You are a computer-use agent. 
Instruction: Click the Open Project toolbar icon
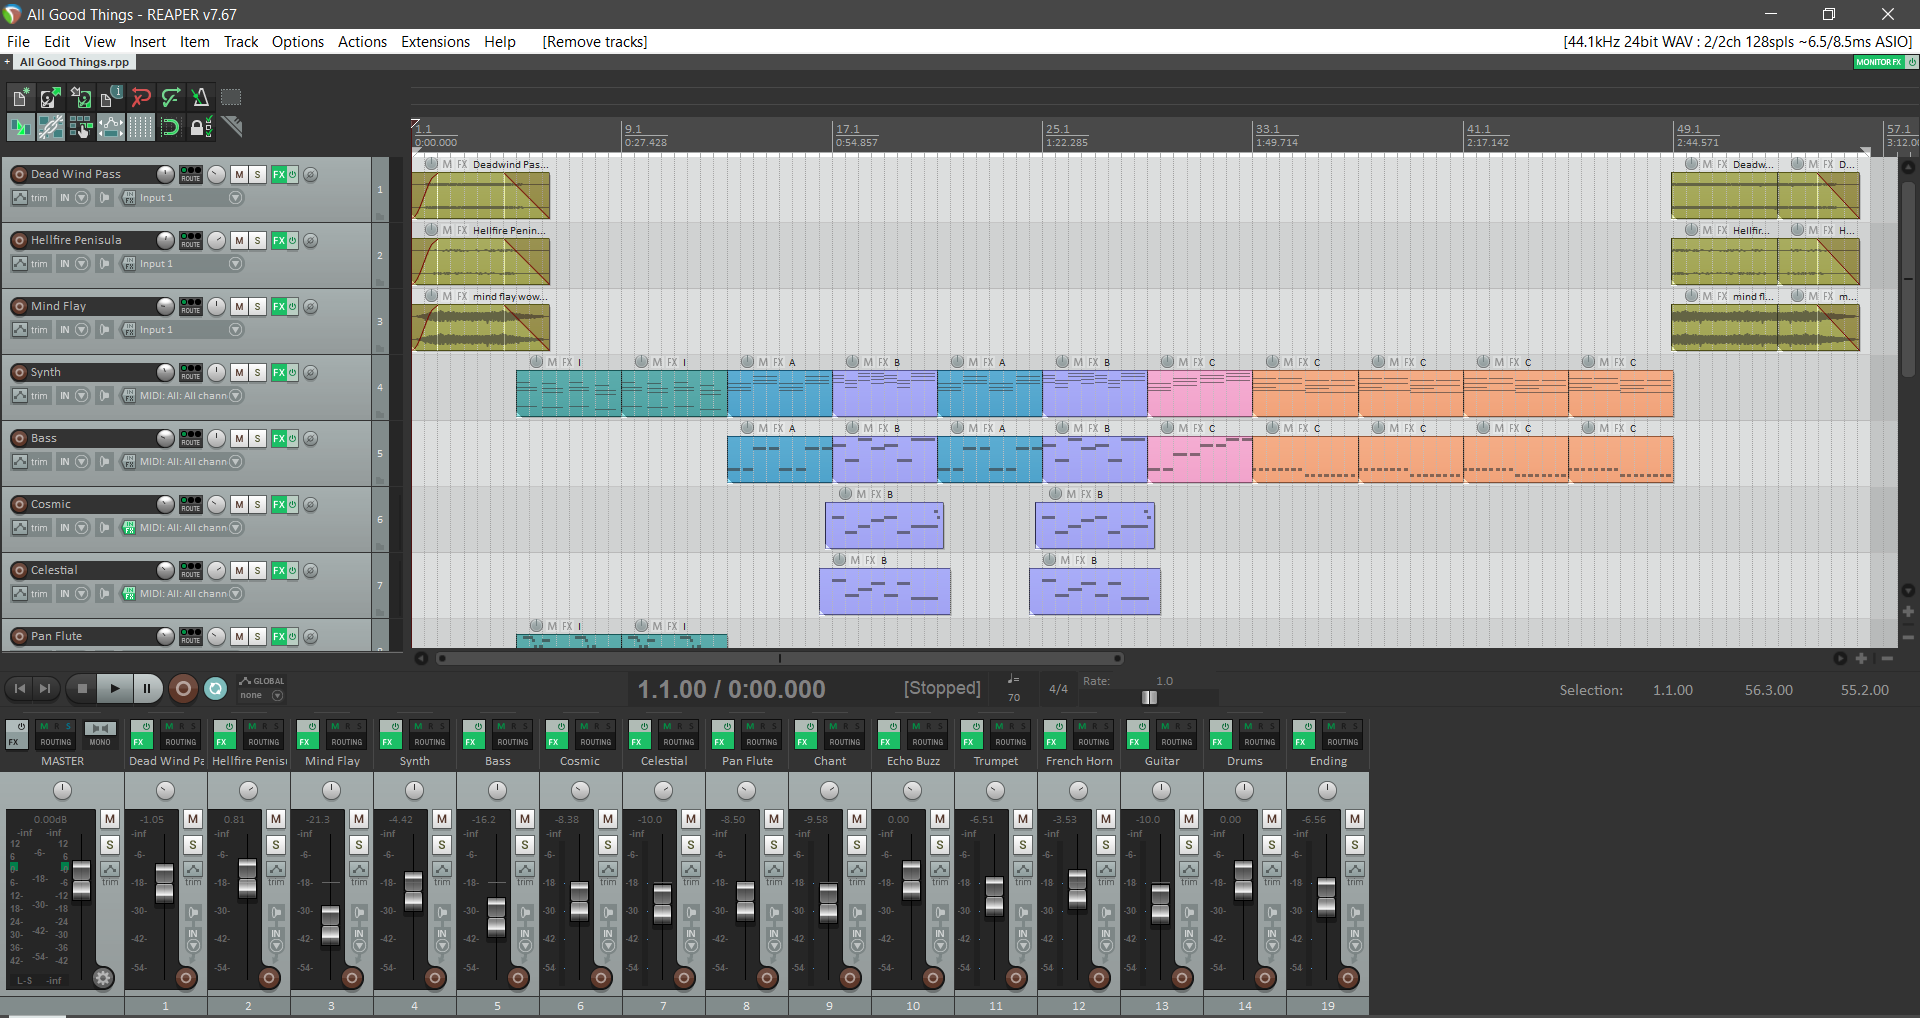pyautogui.click(x=50, y=97)
